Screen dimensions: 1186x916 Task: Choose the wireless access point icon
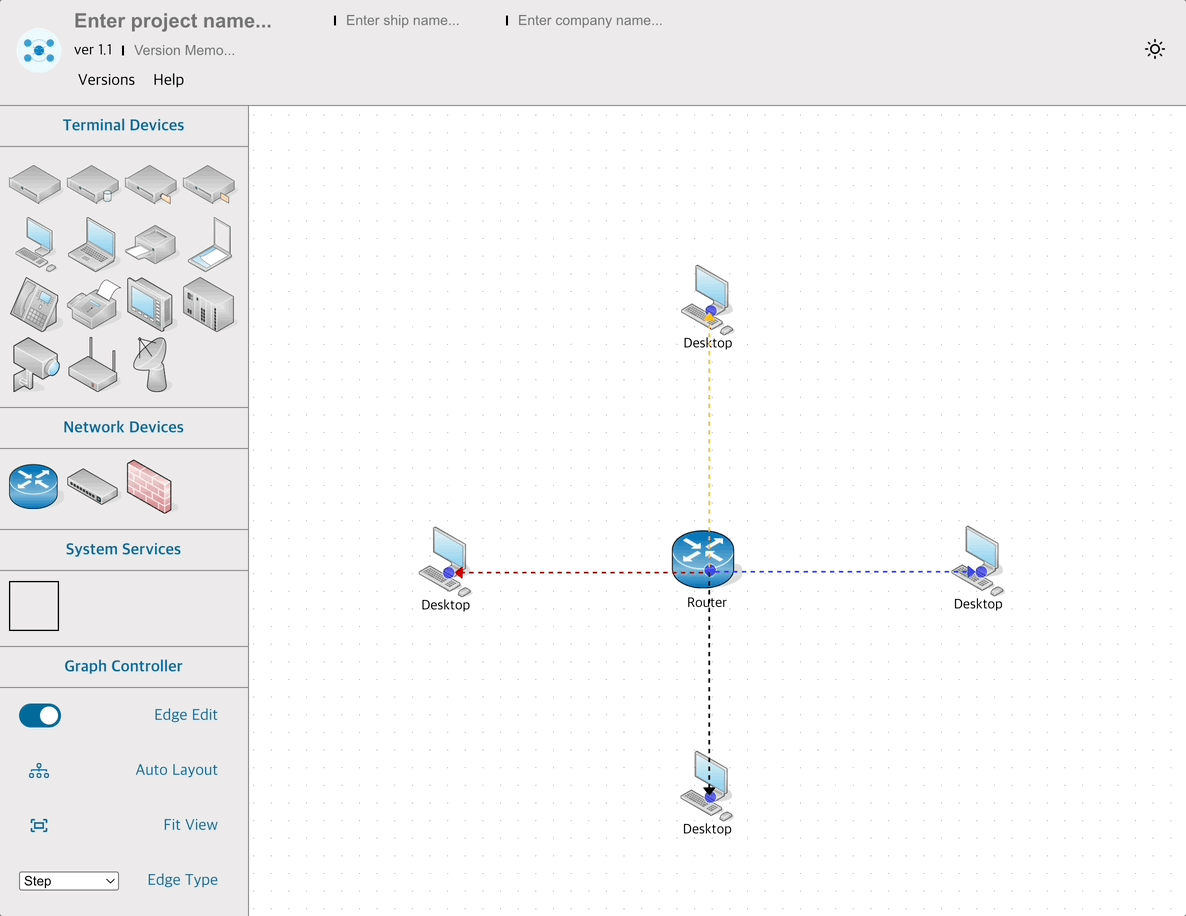(x=93, y=365)
